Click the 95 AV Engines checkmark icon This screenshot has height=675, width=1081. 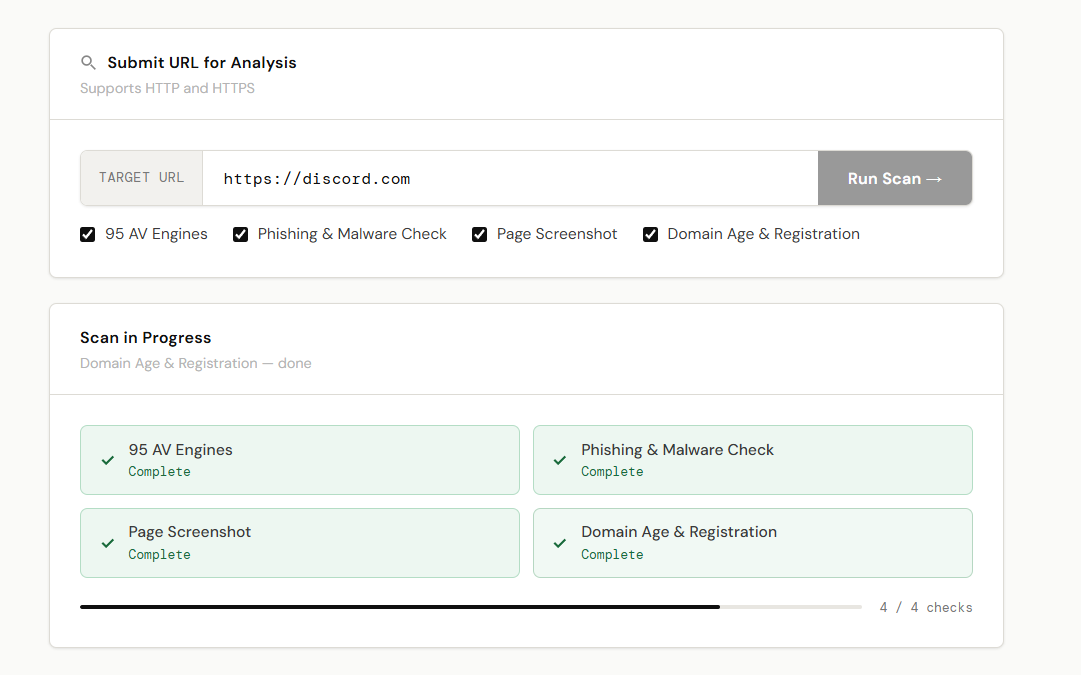tap(108, 460)
